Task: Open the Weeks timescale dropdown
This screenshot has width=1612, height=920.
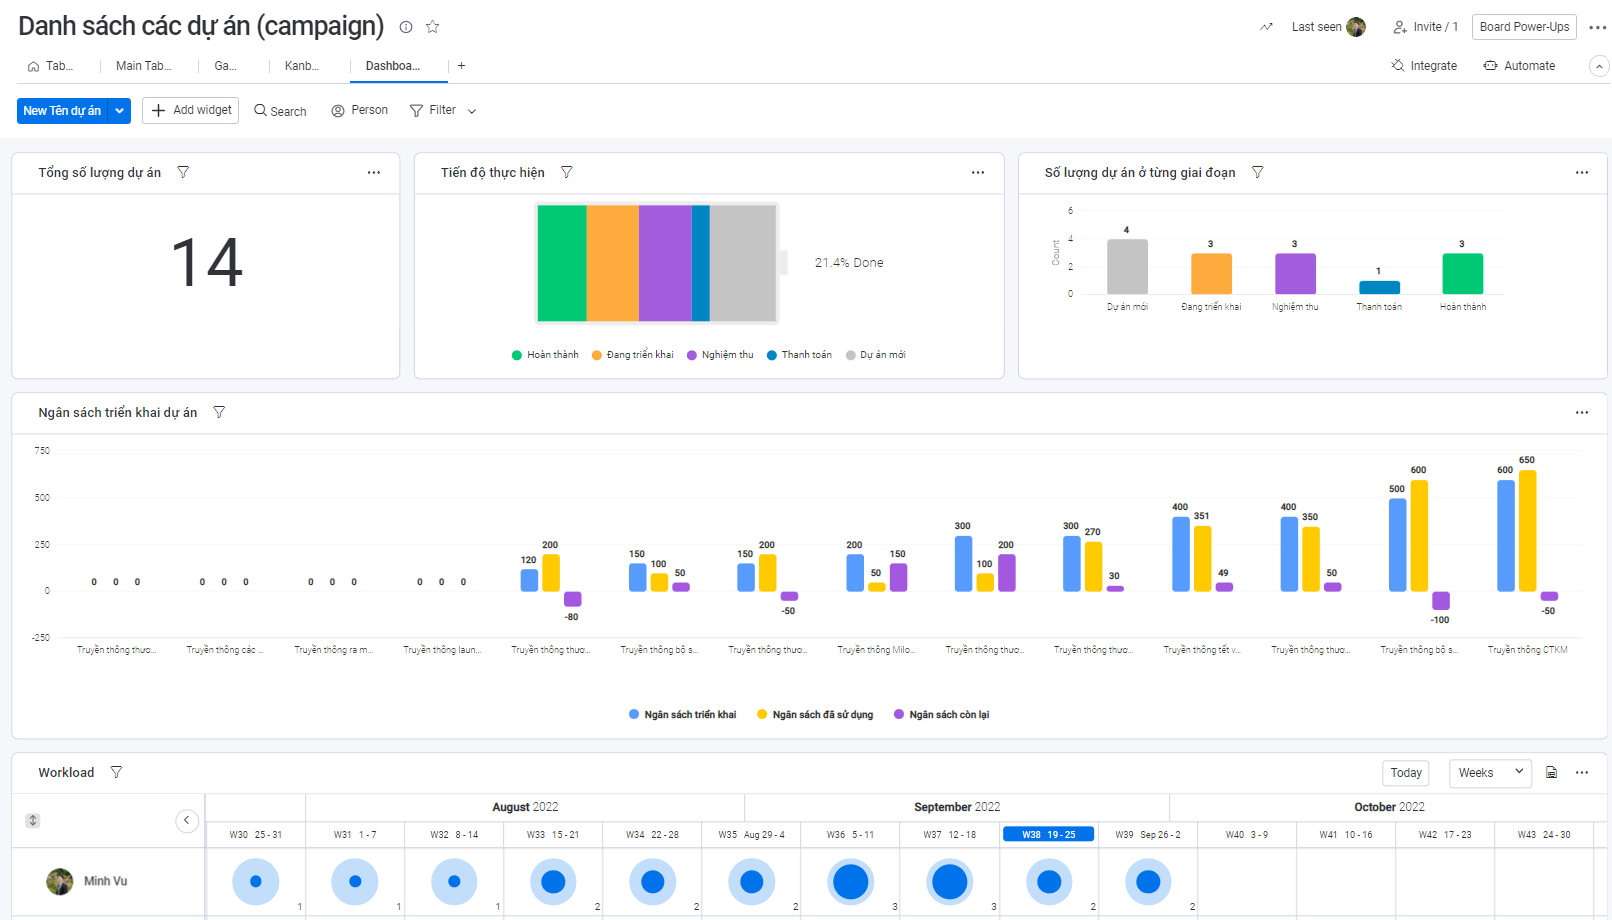Action: [1489, 772]
